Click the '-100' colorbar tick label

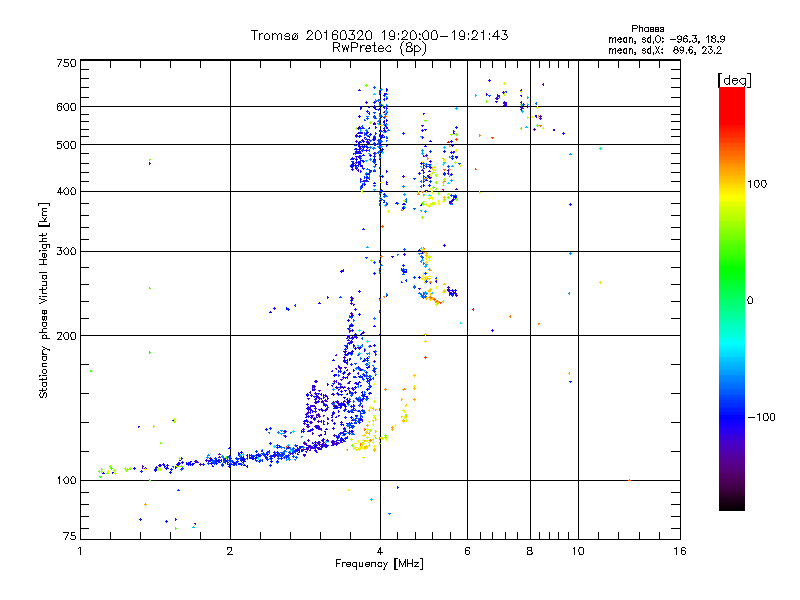761,417
